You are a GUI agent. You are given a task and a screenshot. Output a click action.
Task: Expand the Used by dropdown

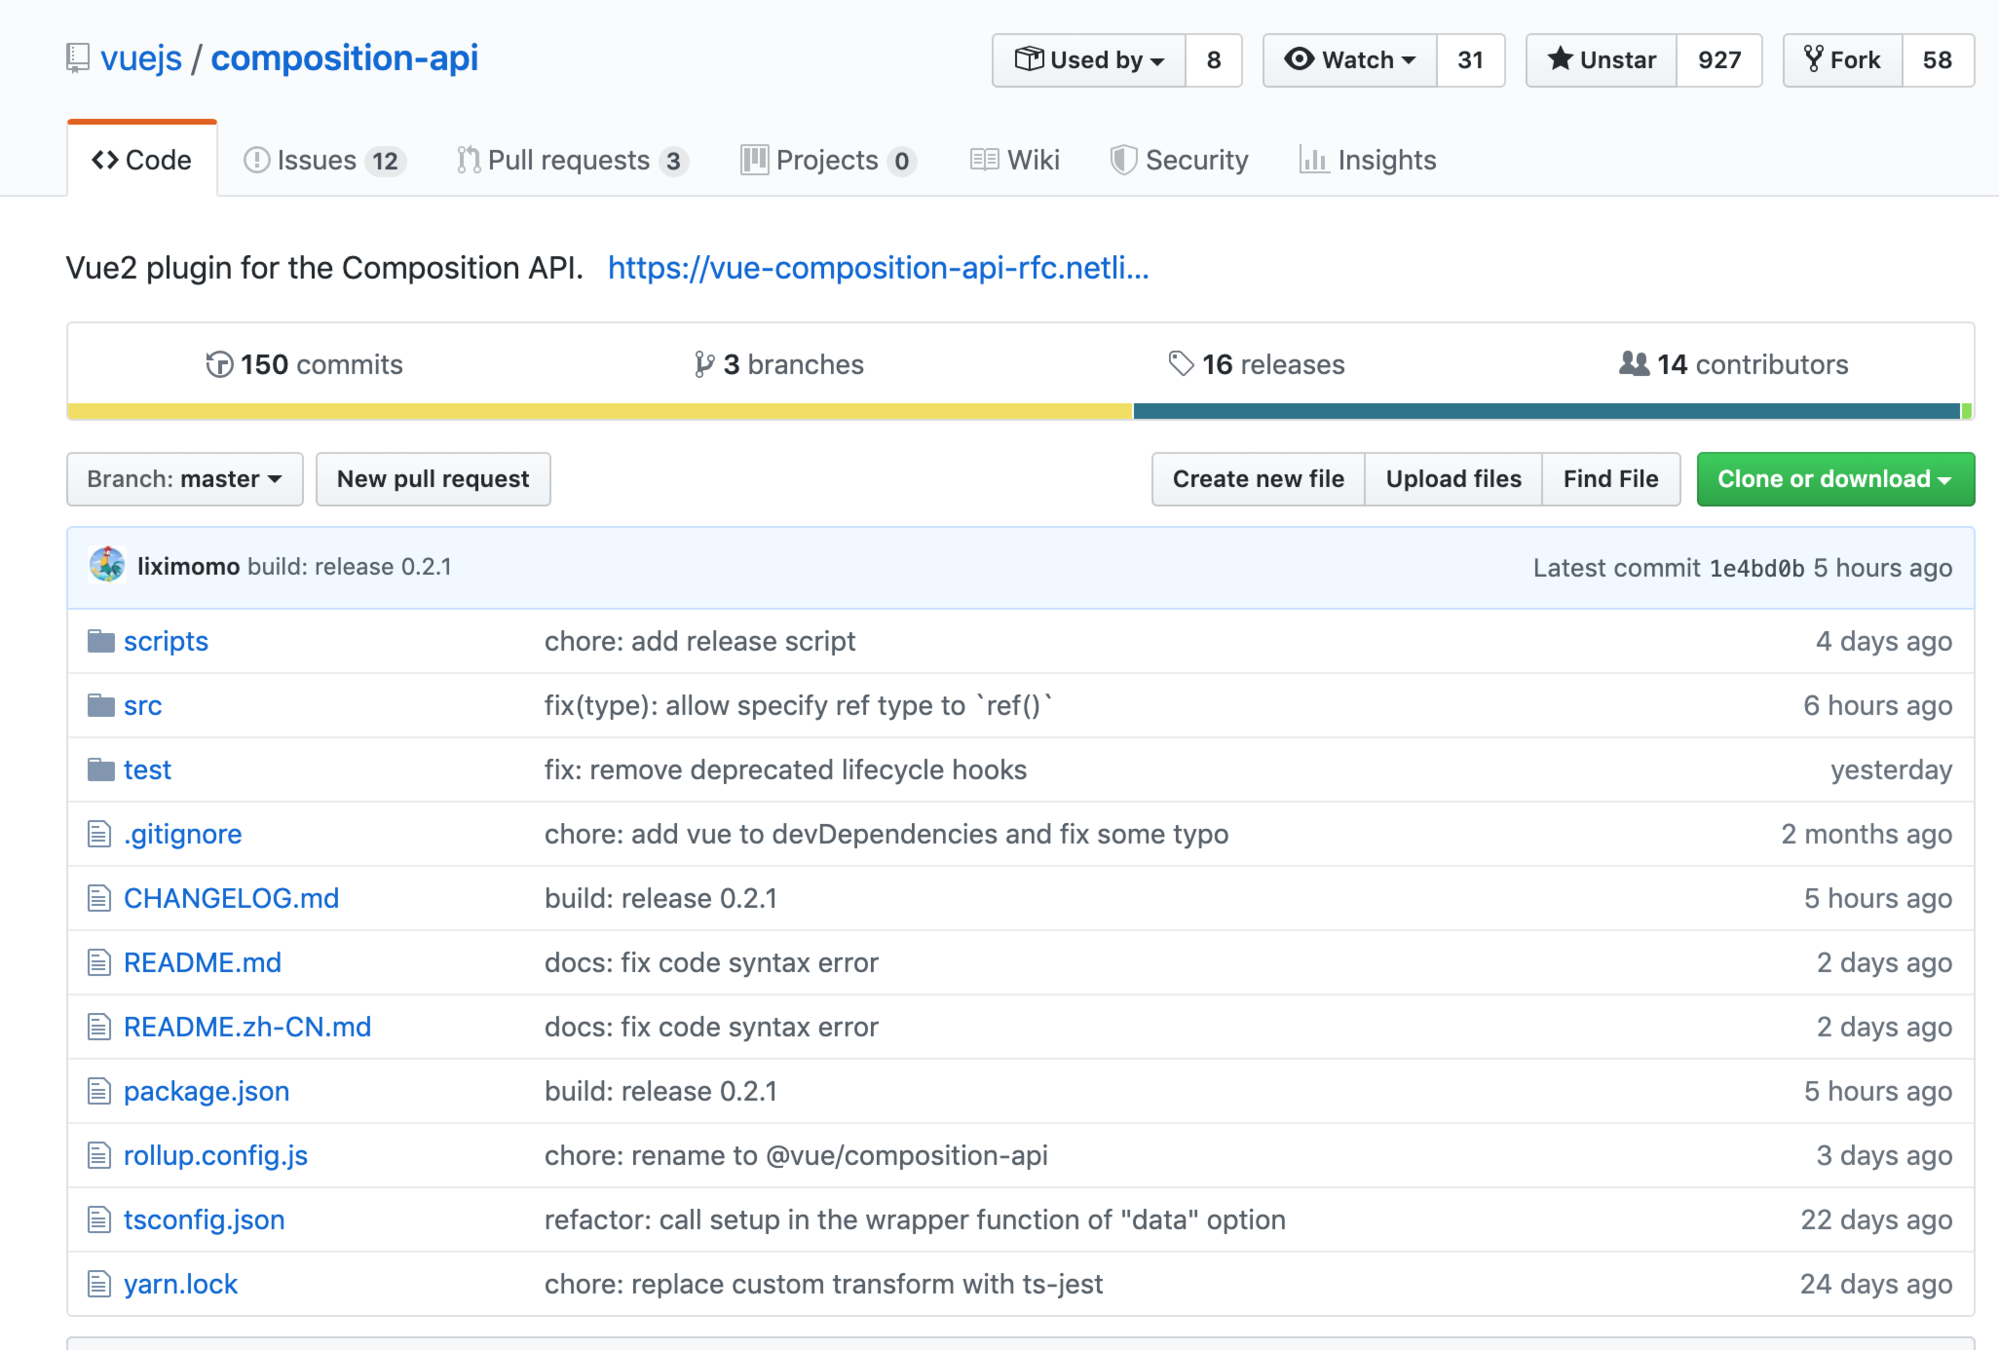1089,60
